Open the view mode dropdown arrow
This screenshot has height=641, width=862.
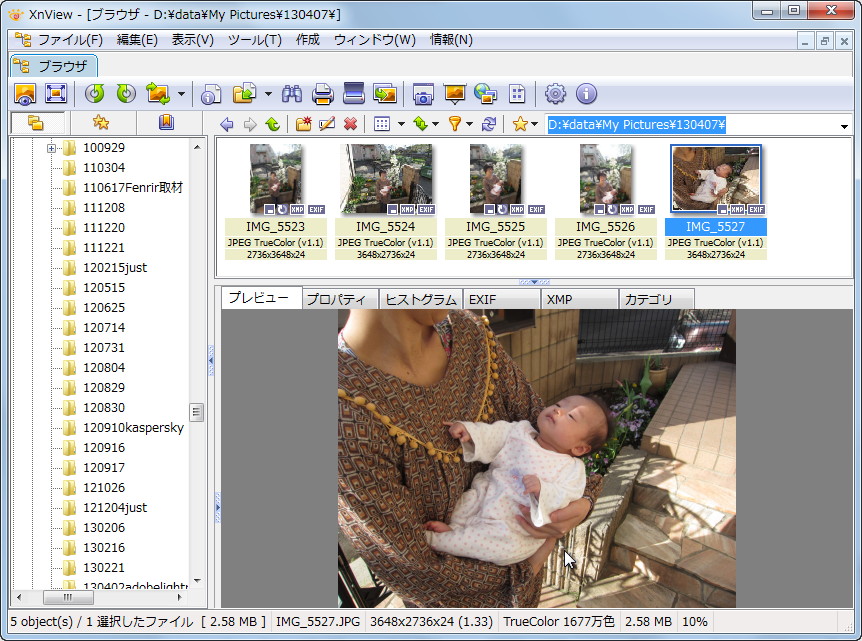[x=400, y=124]
